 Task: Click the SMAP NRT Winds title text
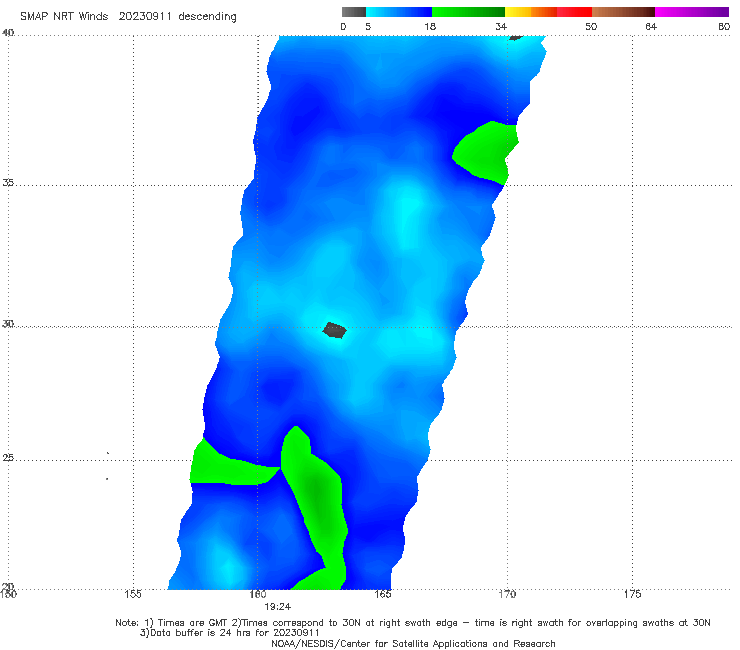tap(64, 17)
